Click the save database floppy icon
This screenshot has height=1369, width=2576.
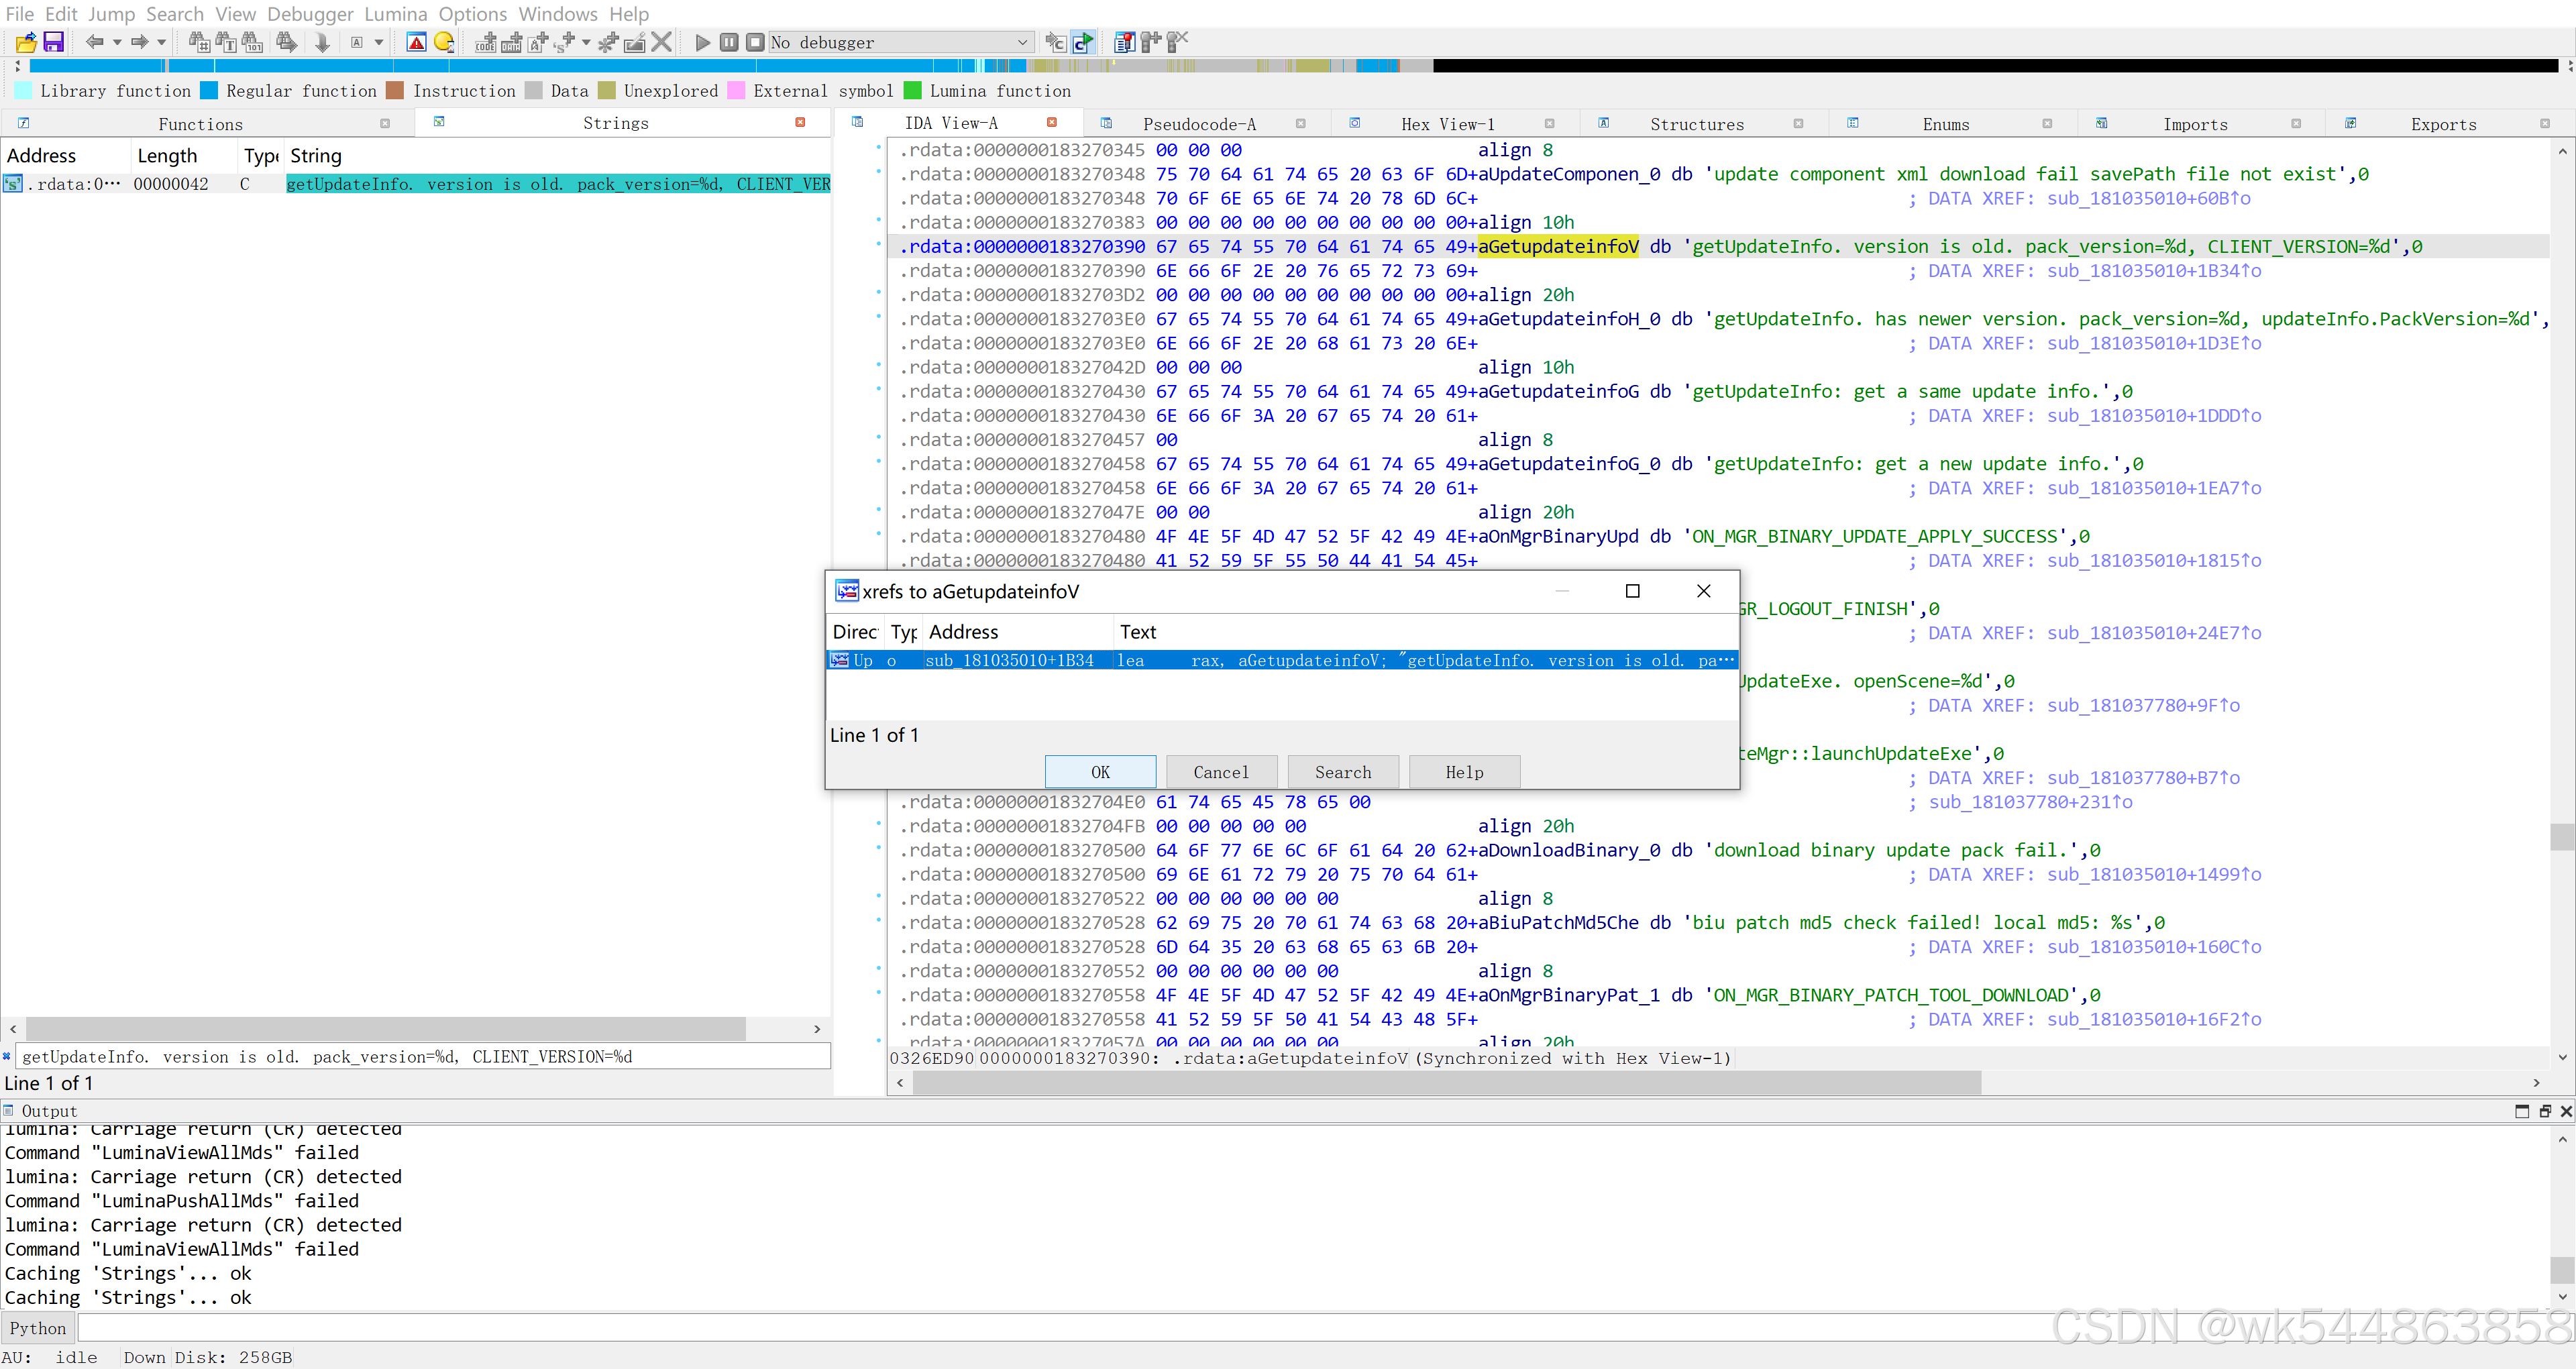coord(54,42)
